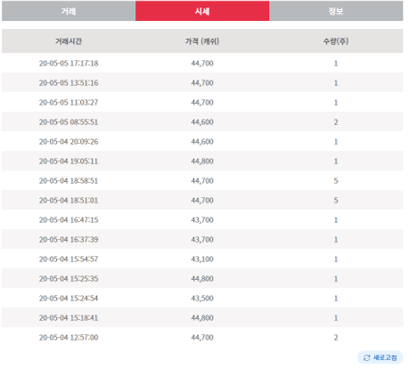Click the price 43,500
This screenshot has height=371, width=408.
tap(202, 298)
